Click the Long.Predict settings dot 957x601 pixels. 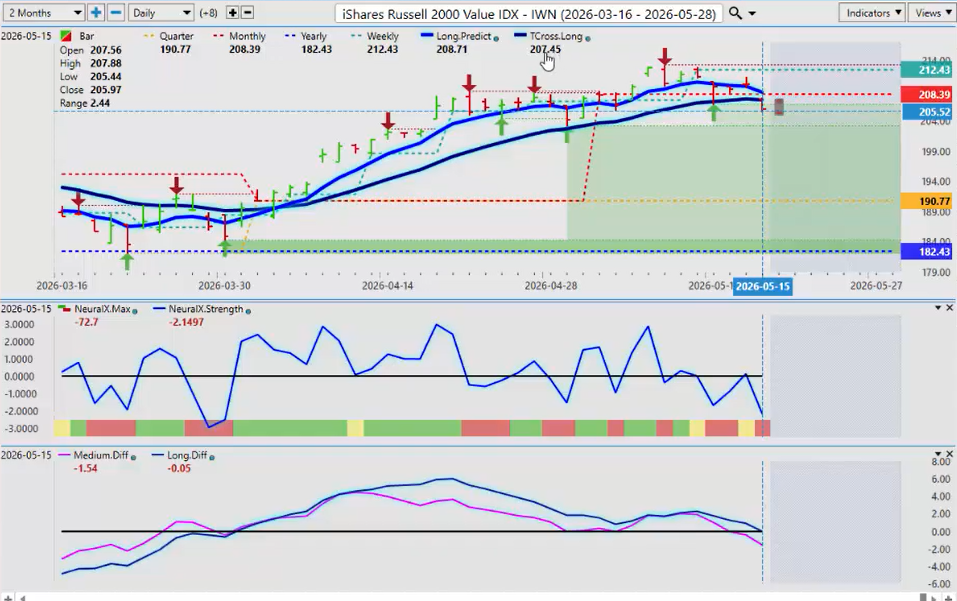pyautogui.click(x=496, y=38)
